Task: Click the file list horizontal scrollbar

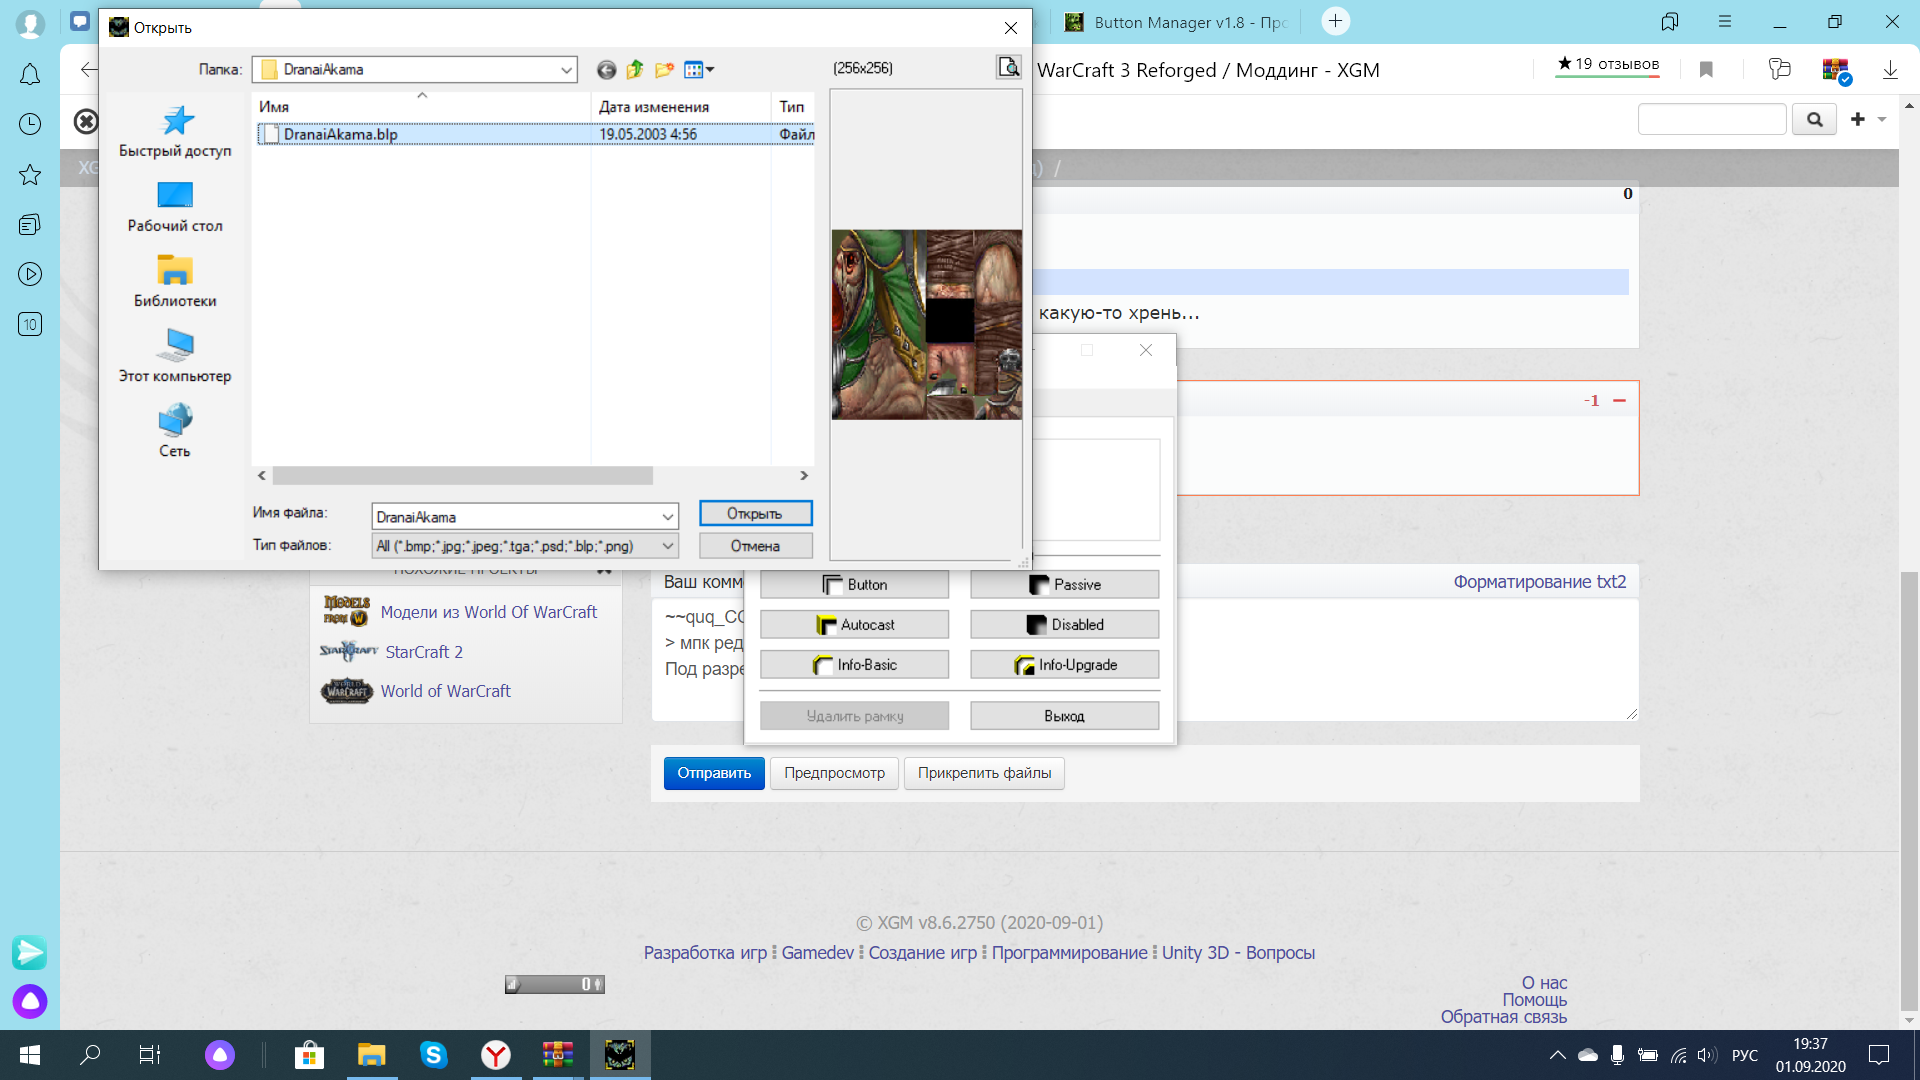Action: click(x=463, y=476)
